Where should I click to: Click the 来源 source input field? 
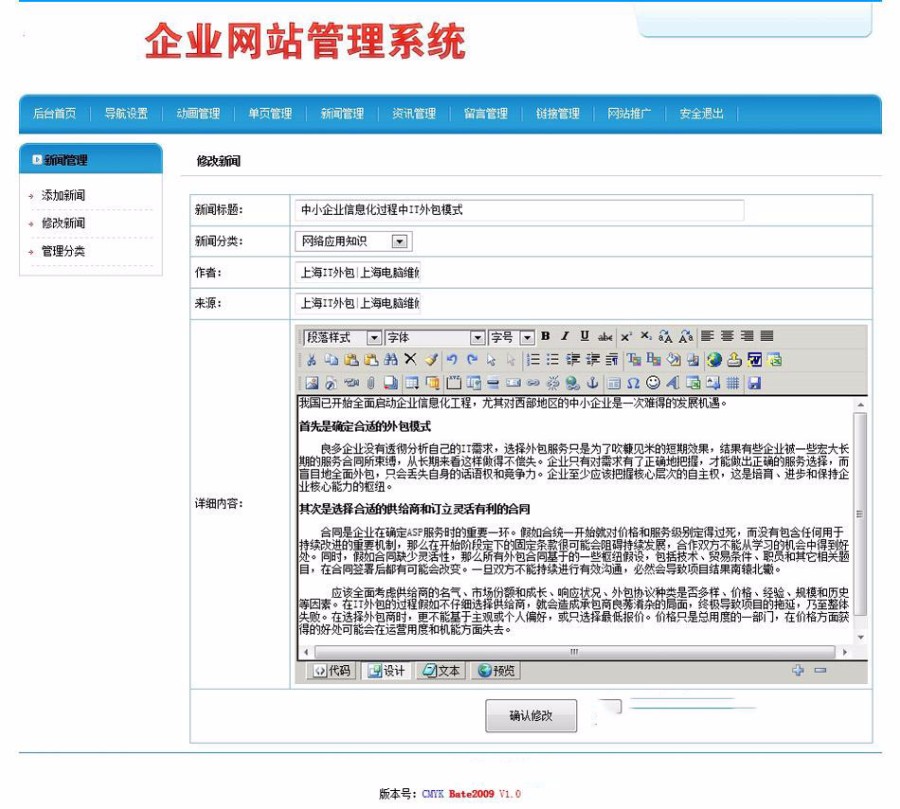[358, 303]
